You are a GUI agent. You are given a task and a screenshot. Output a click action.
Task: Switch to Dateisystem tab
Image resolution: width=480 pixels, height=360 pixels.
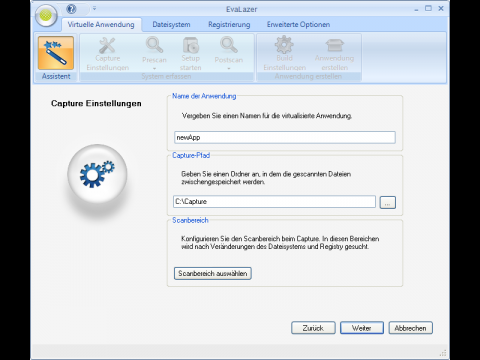point(171,24)
